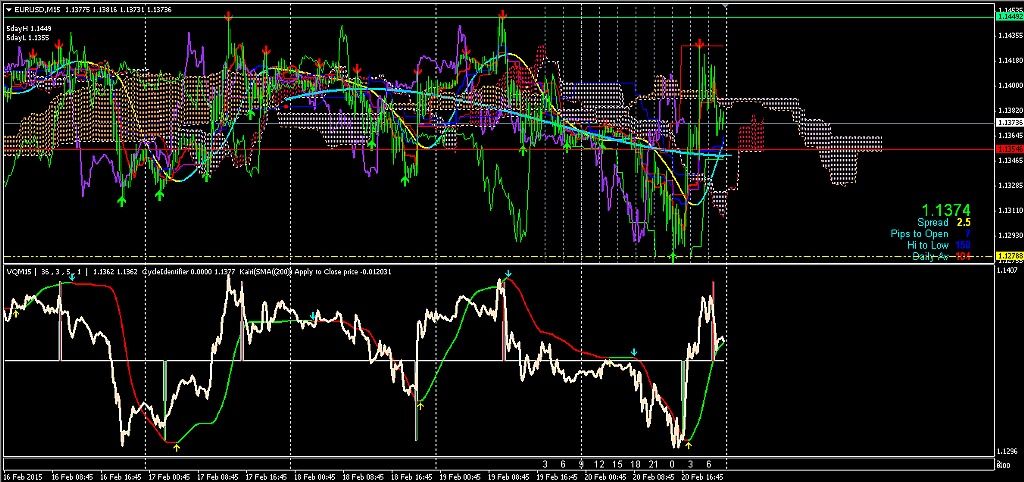Select the red 1.13548 price level label
Screen dimensions: 1024x482
(x=1008, y=149)
